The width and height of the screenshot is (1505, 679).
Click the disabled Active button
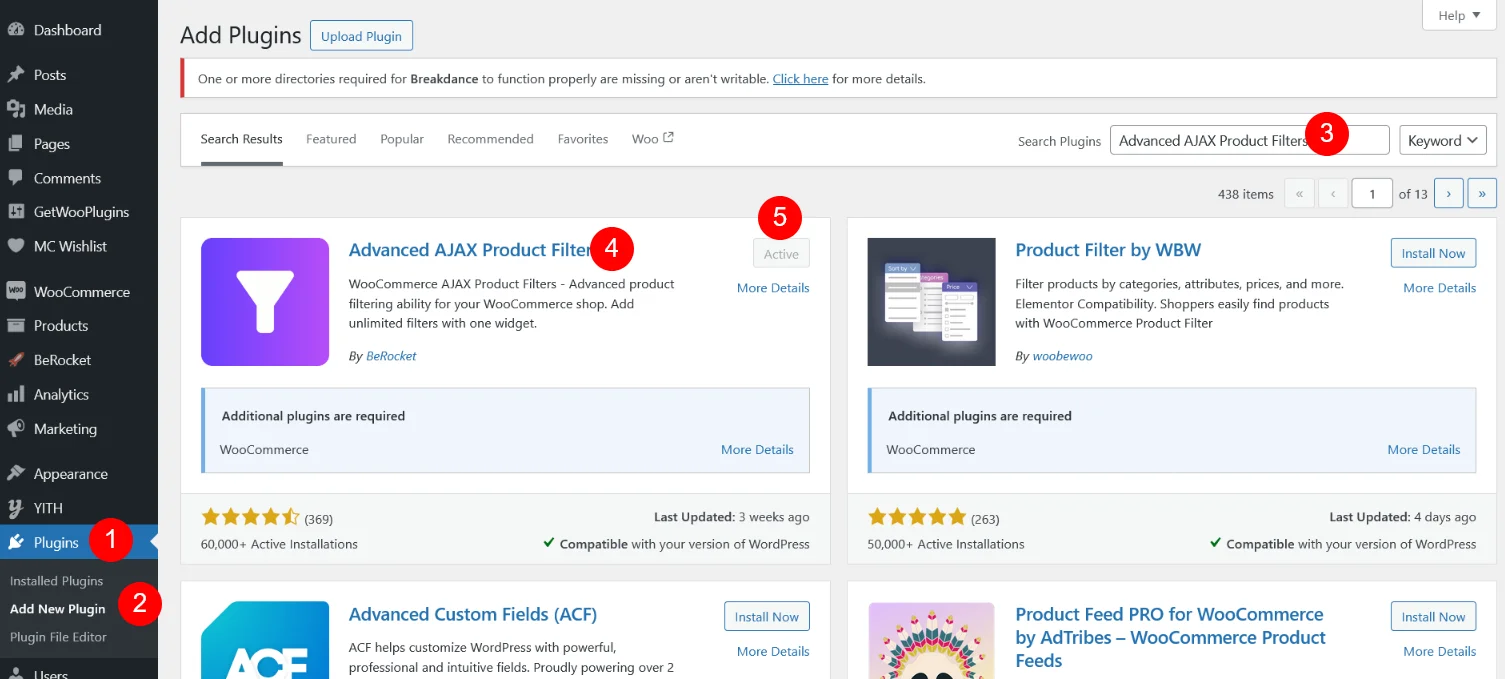pyautogui.click(x=781, y=254)
